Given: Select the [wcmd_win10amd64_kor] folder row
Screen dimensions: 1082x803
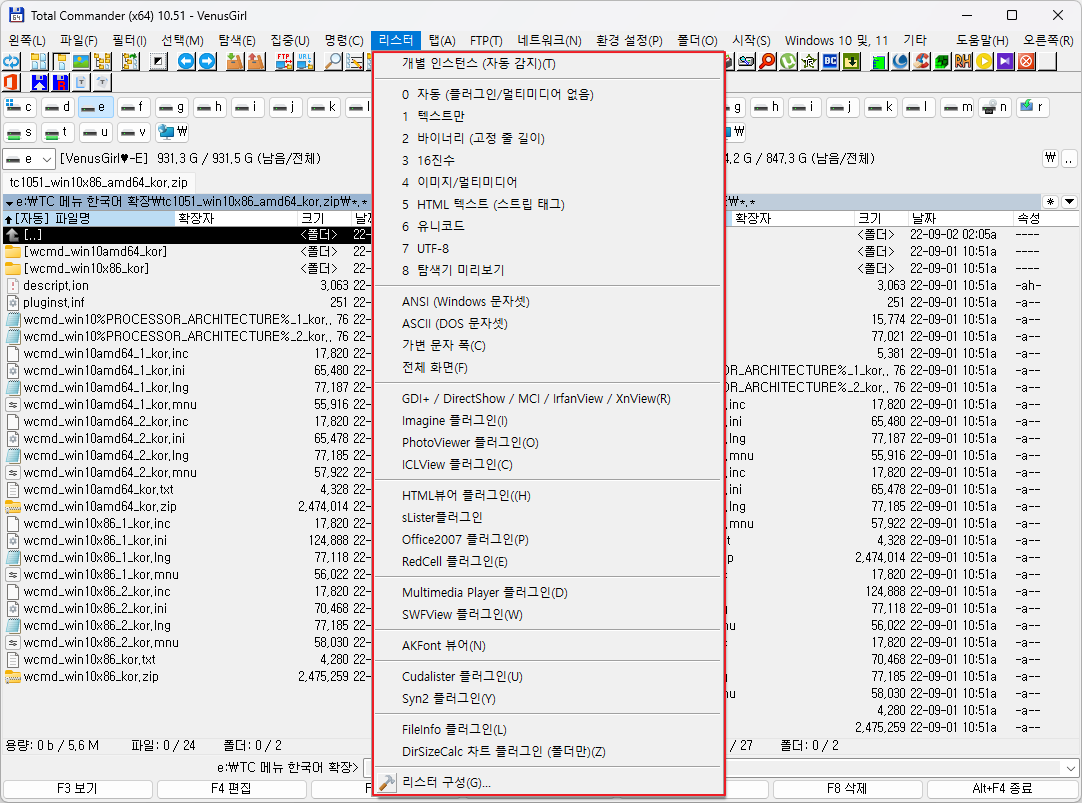Looking at the screenshot, I should point(186,252).
